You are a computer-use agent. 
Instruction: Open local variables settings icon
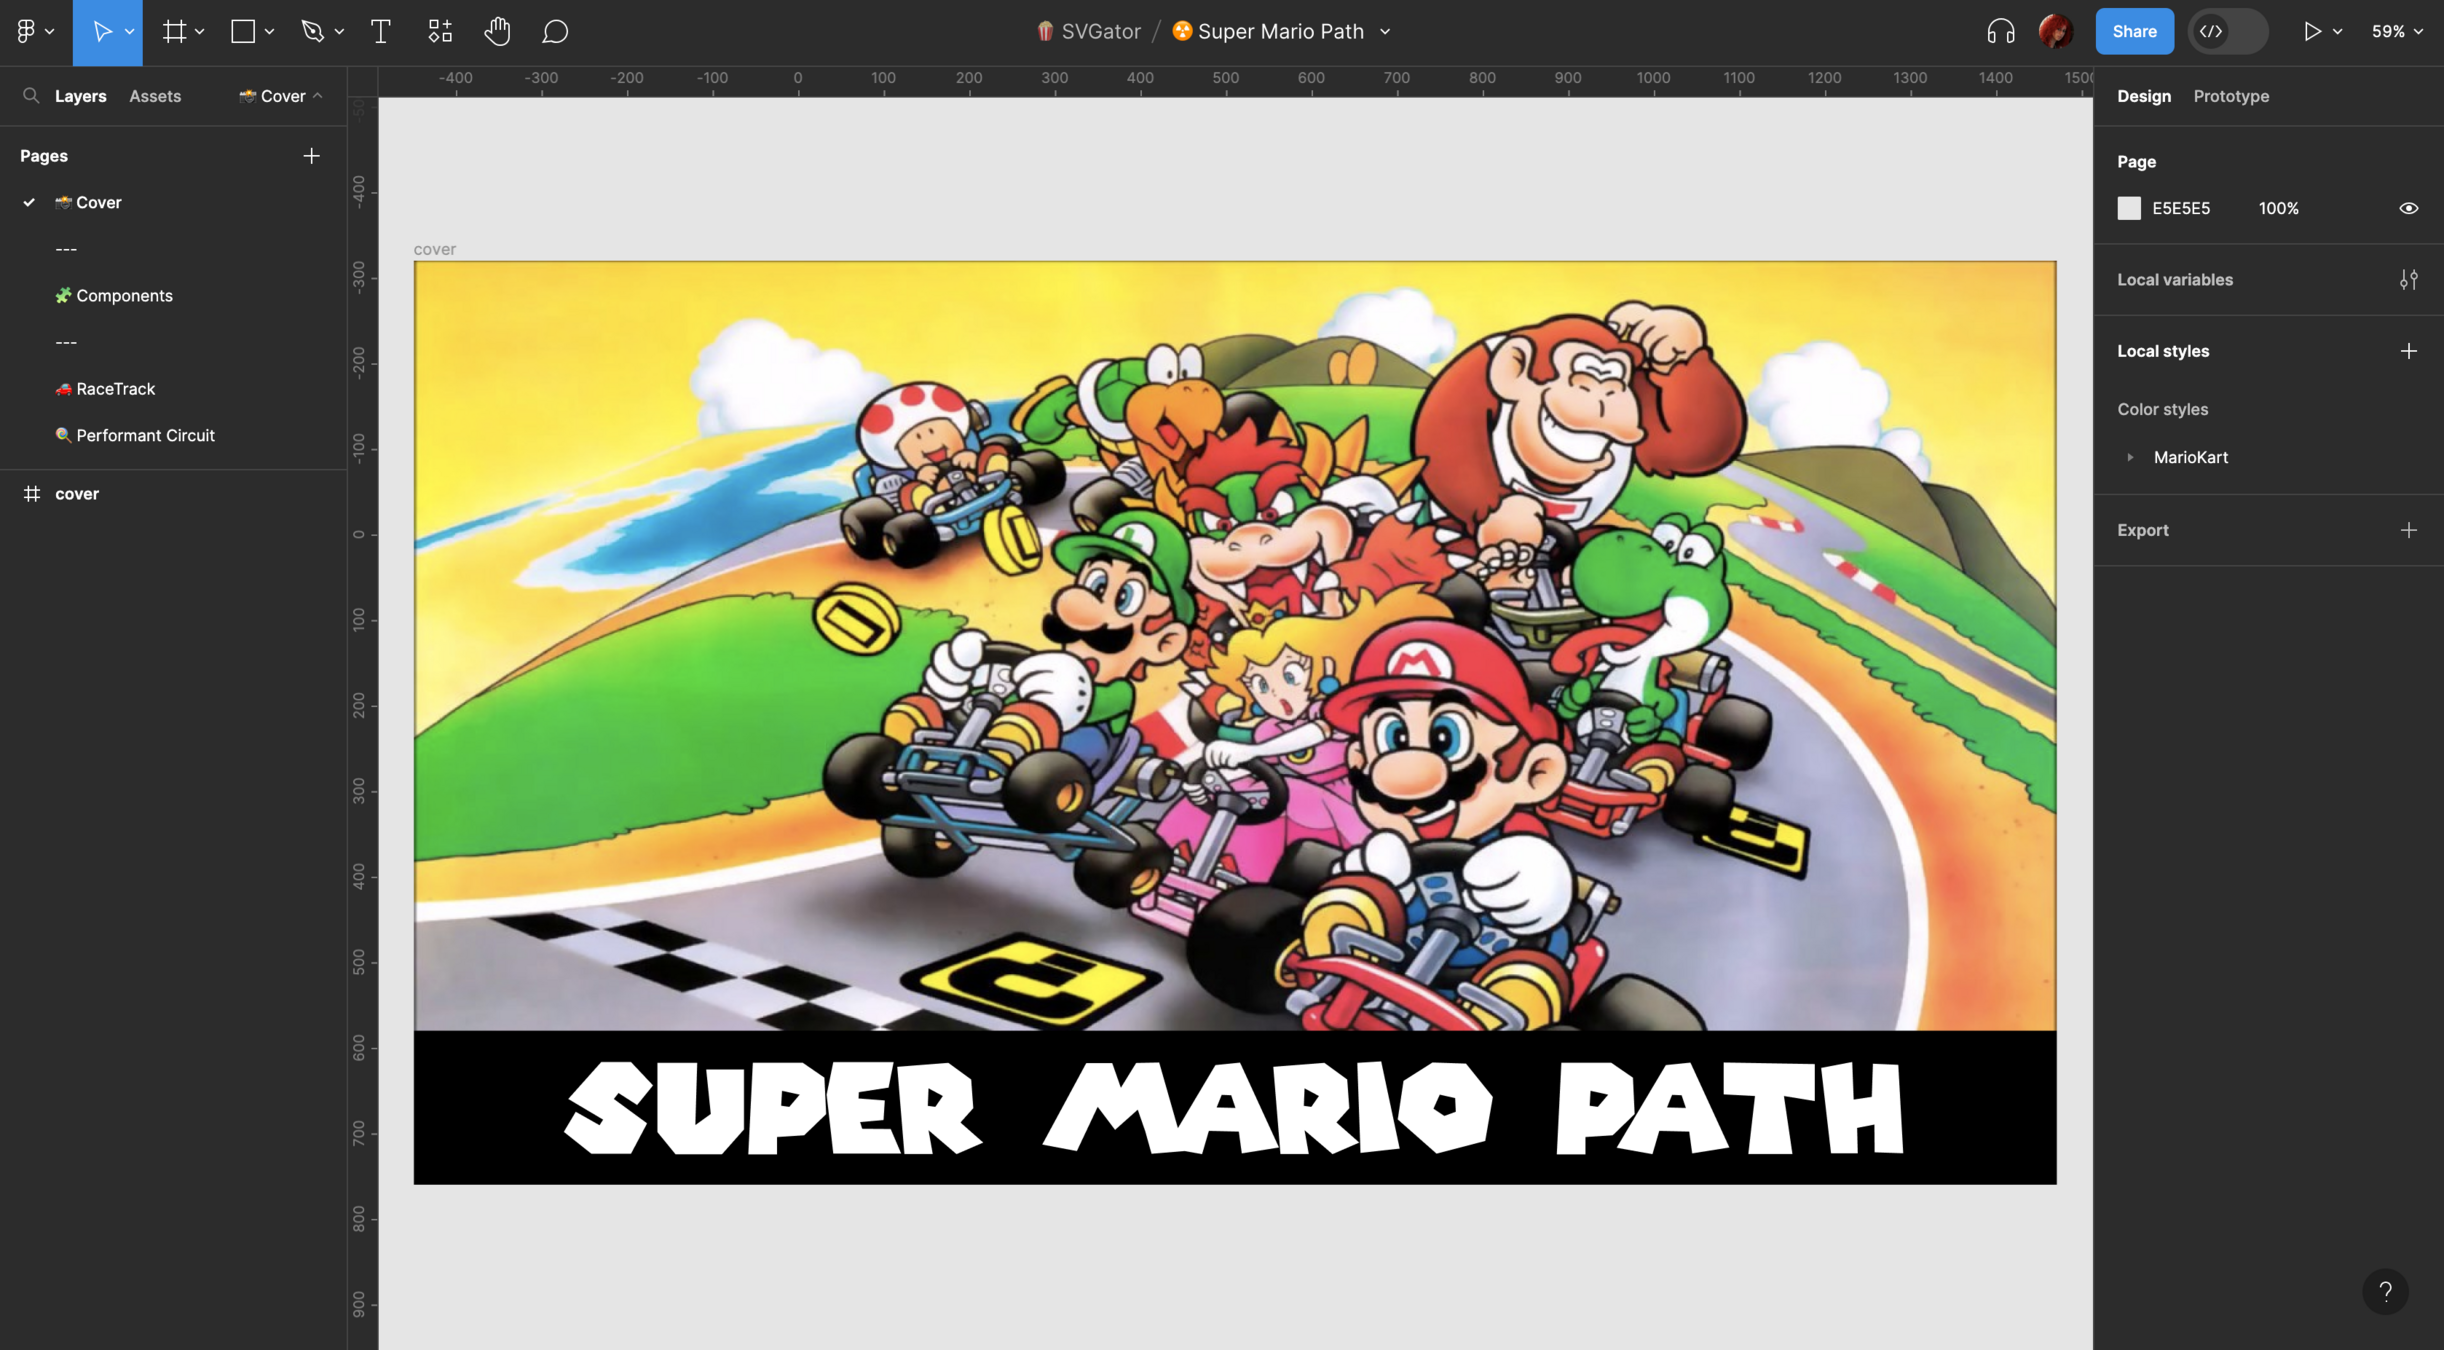(2408, 280)
